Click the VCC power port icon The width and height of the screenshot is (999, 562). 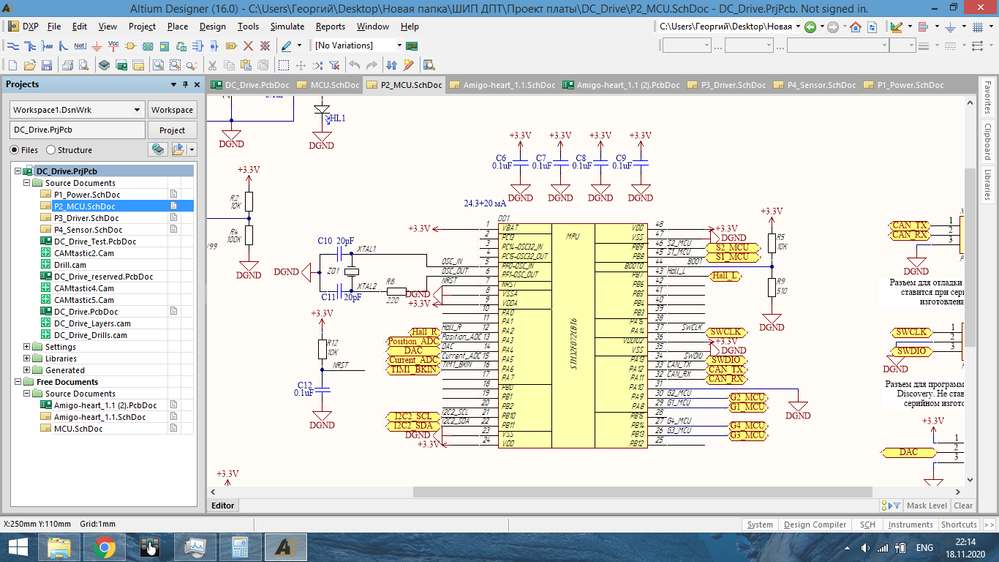point(112,46)
